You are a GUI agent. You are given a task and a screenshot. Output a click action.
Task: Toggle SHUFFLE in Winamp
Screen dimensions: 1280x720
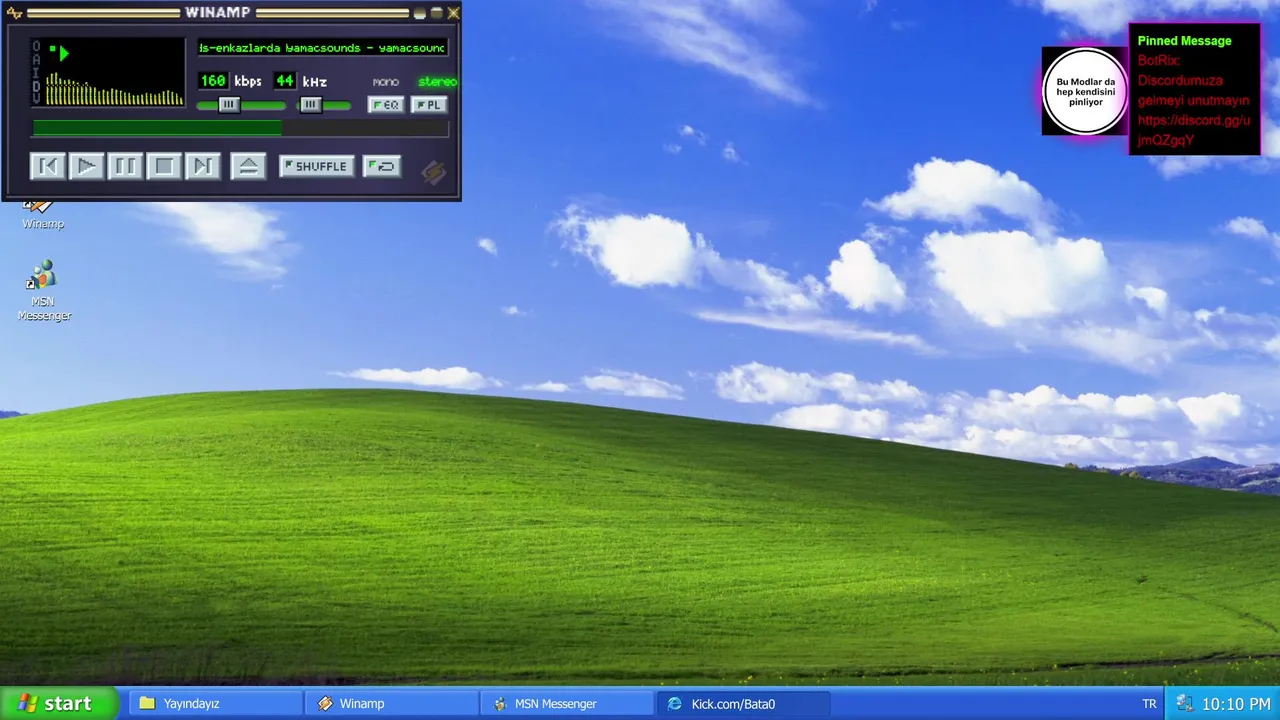(317, 166)
